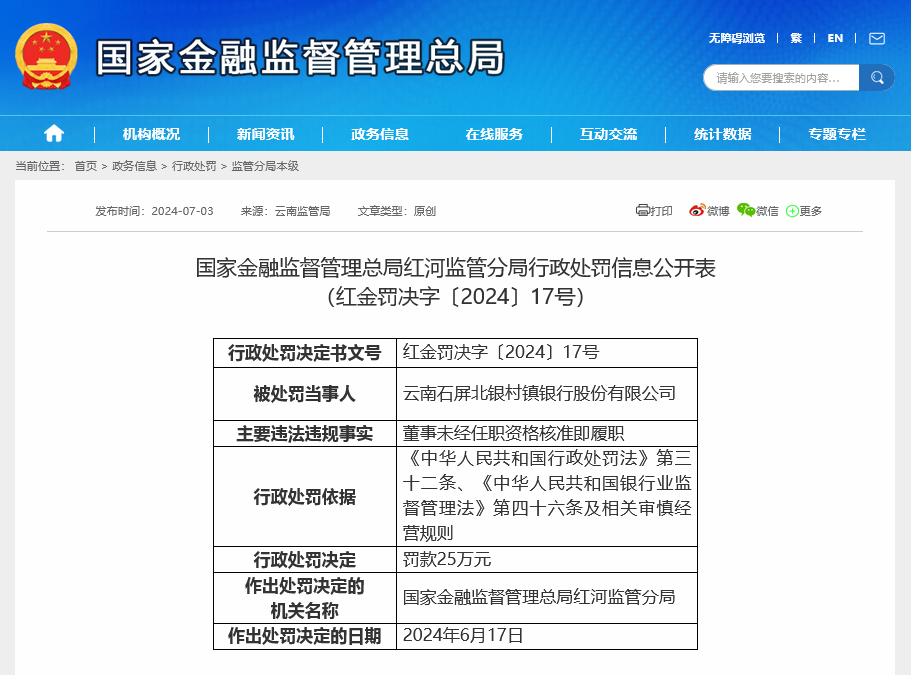Screen dimensions: 911x675
Task: Click the 行政处罚决定书文号 header cell
Action: coord(304,353)
